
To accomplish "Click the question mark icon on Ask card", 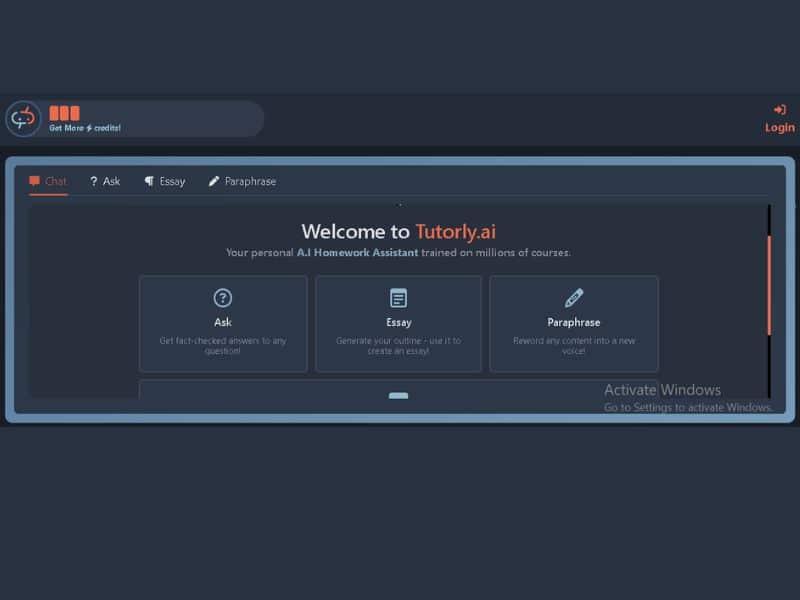I will pyautogui.click(x=223, y=297).
